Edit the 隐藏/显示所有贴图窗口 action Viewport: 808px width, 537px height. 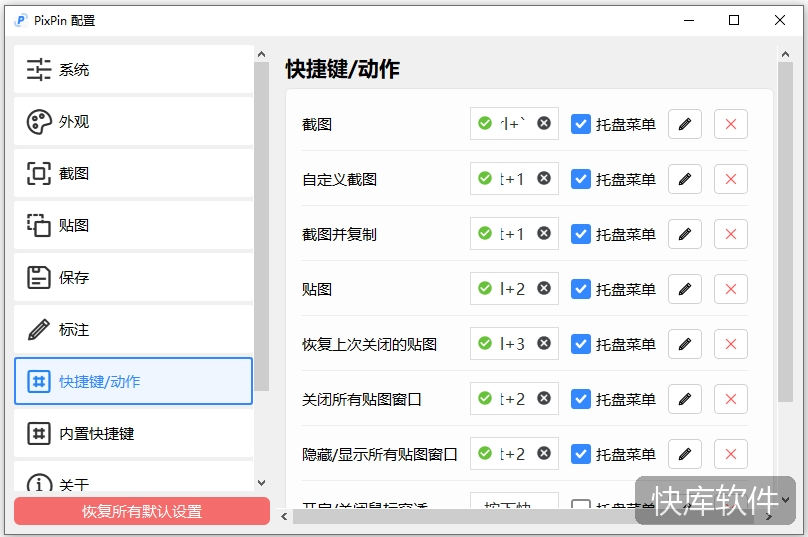(685, 454)
